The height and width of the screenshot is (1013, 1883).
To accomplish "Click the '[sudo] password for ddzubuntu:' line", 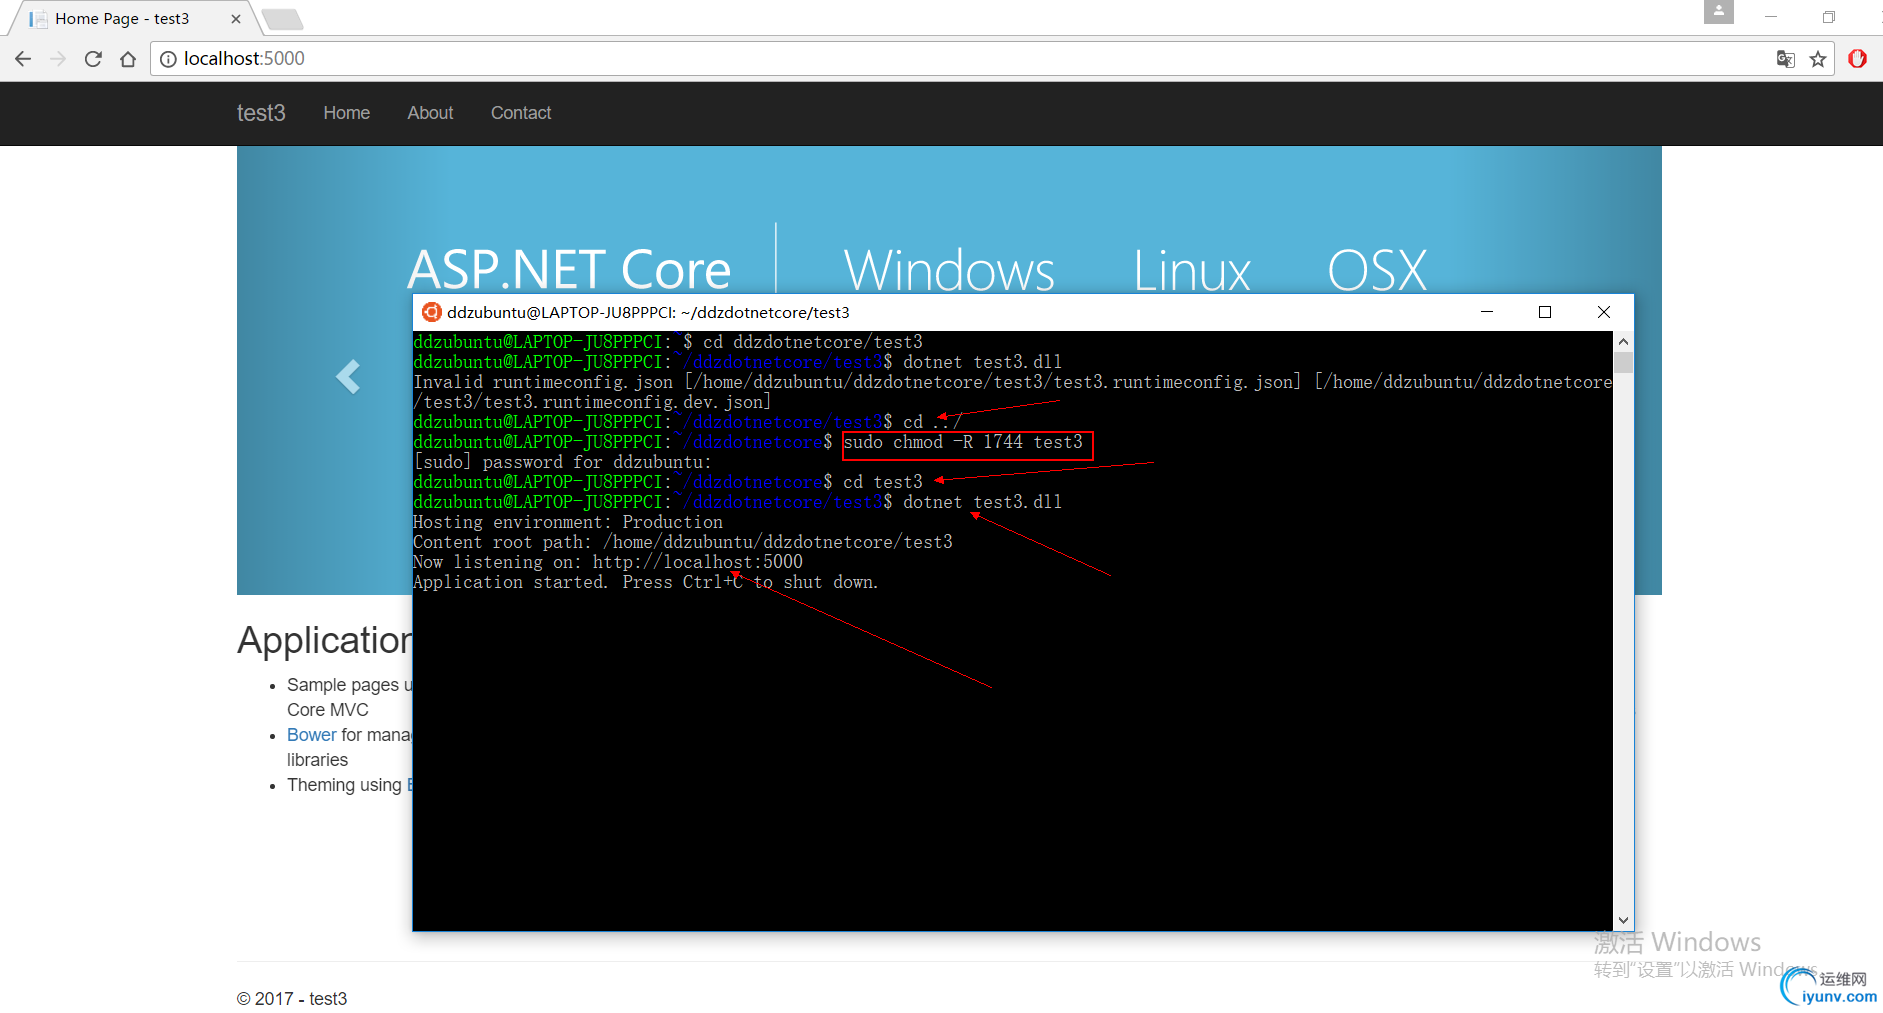I will [562, 462].
